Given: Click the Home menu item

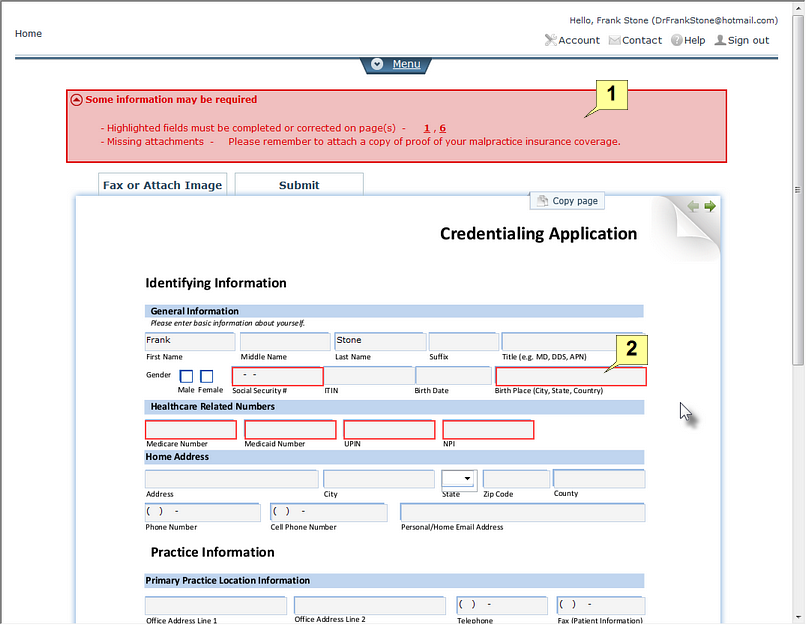Looking at the screenshot, I should 28,33.
